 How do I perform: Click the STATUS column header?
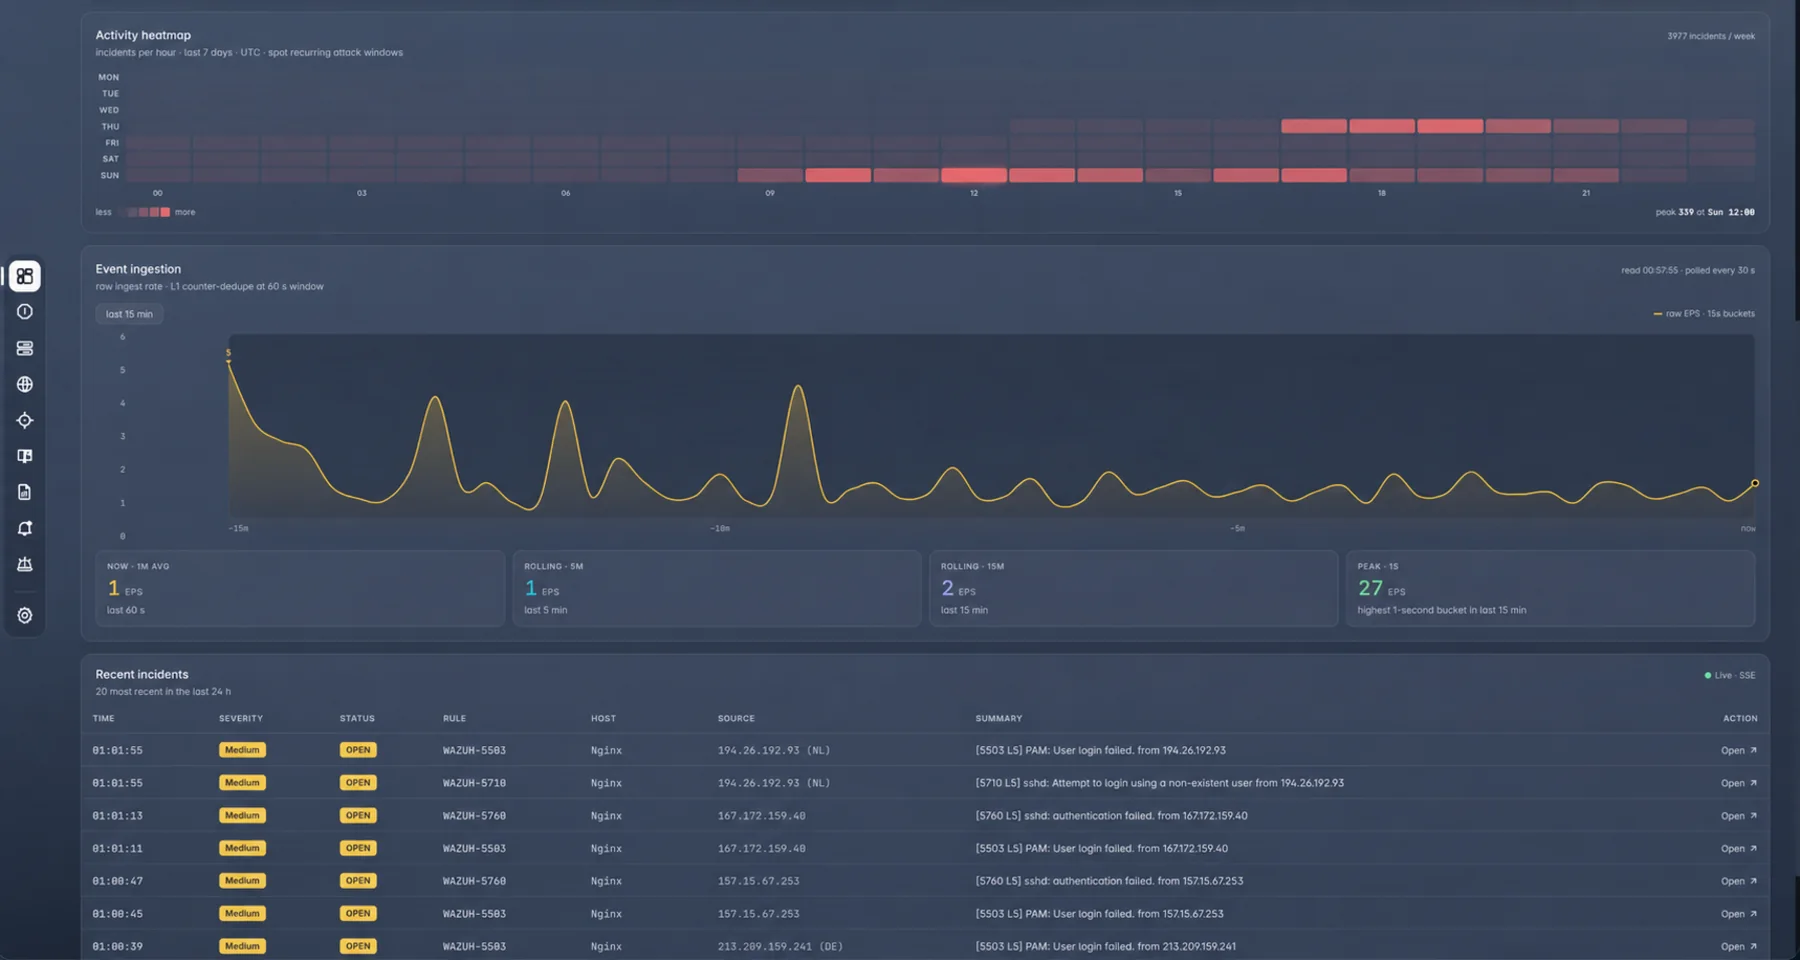point(357,718)
